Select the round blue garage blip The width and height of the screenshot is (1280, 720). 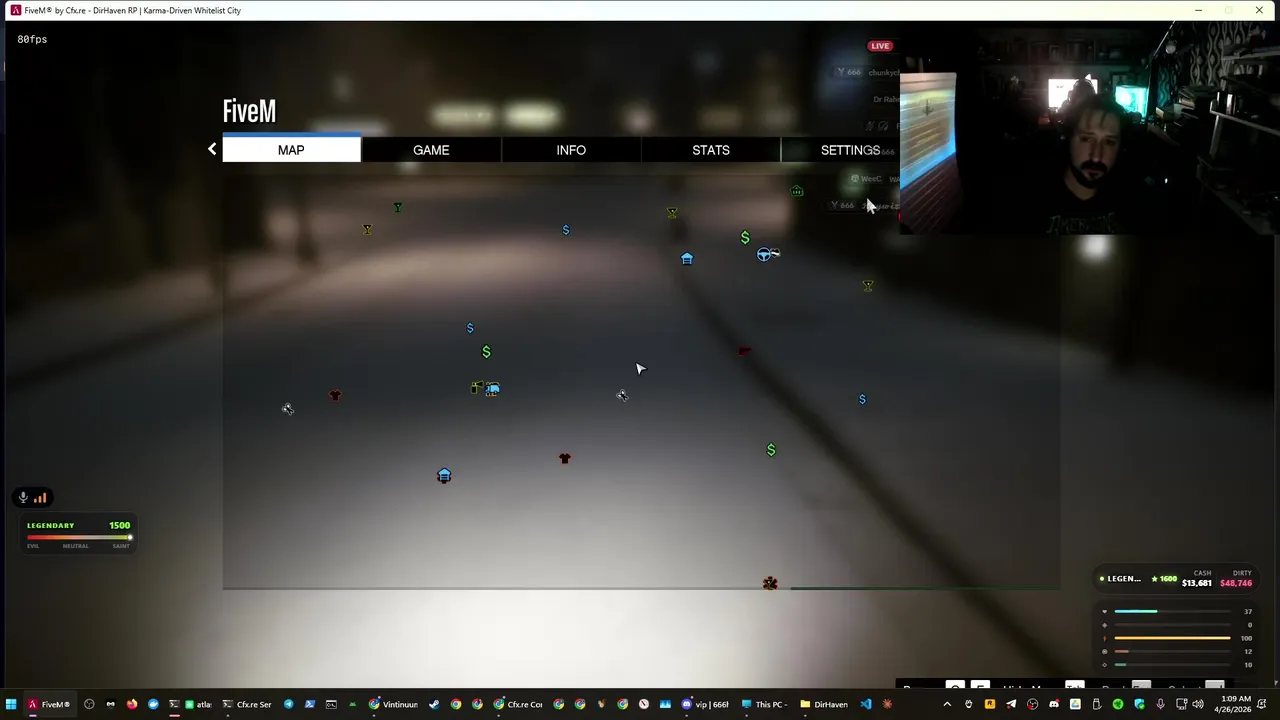click(x=444, y=475)
